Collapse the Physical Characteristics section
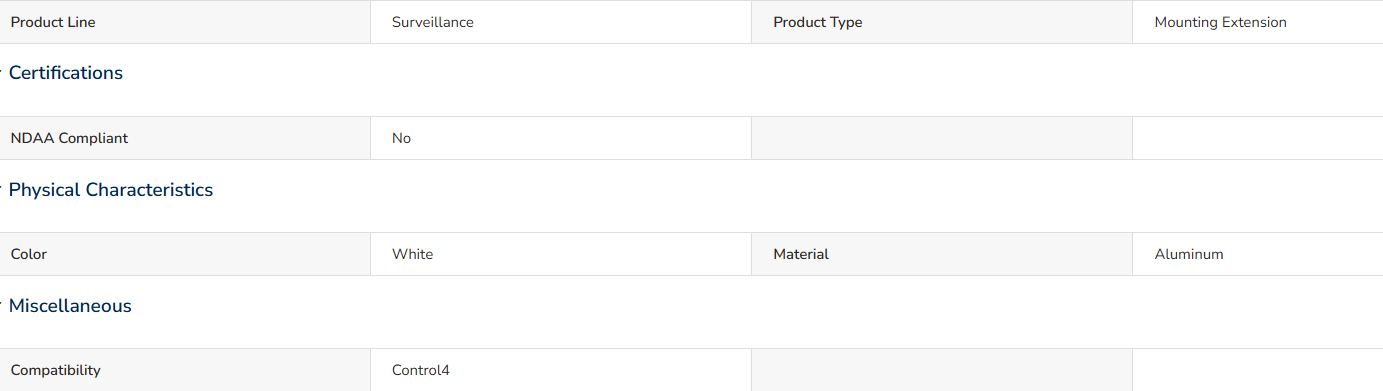The width and height of the screenshot is (1383, 391). 111,190
